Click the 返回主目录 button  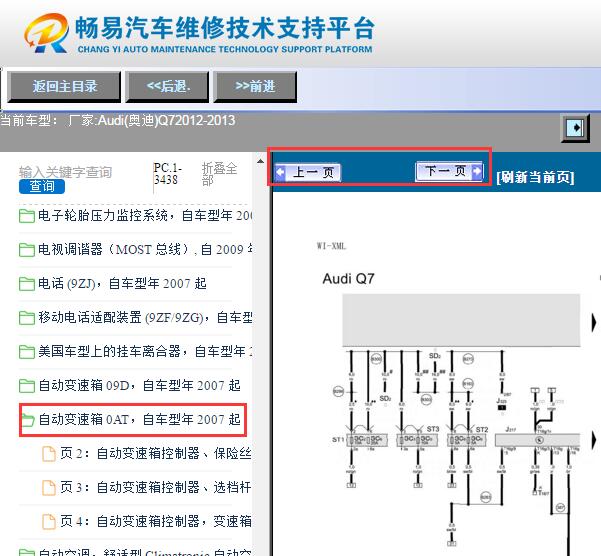[64, 87]
